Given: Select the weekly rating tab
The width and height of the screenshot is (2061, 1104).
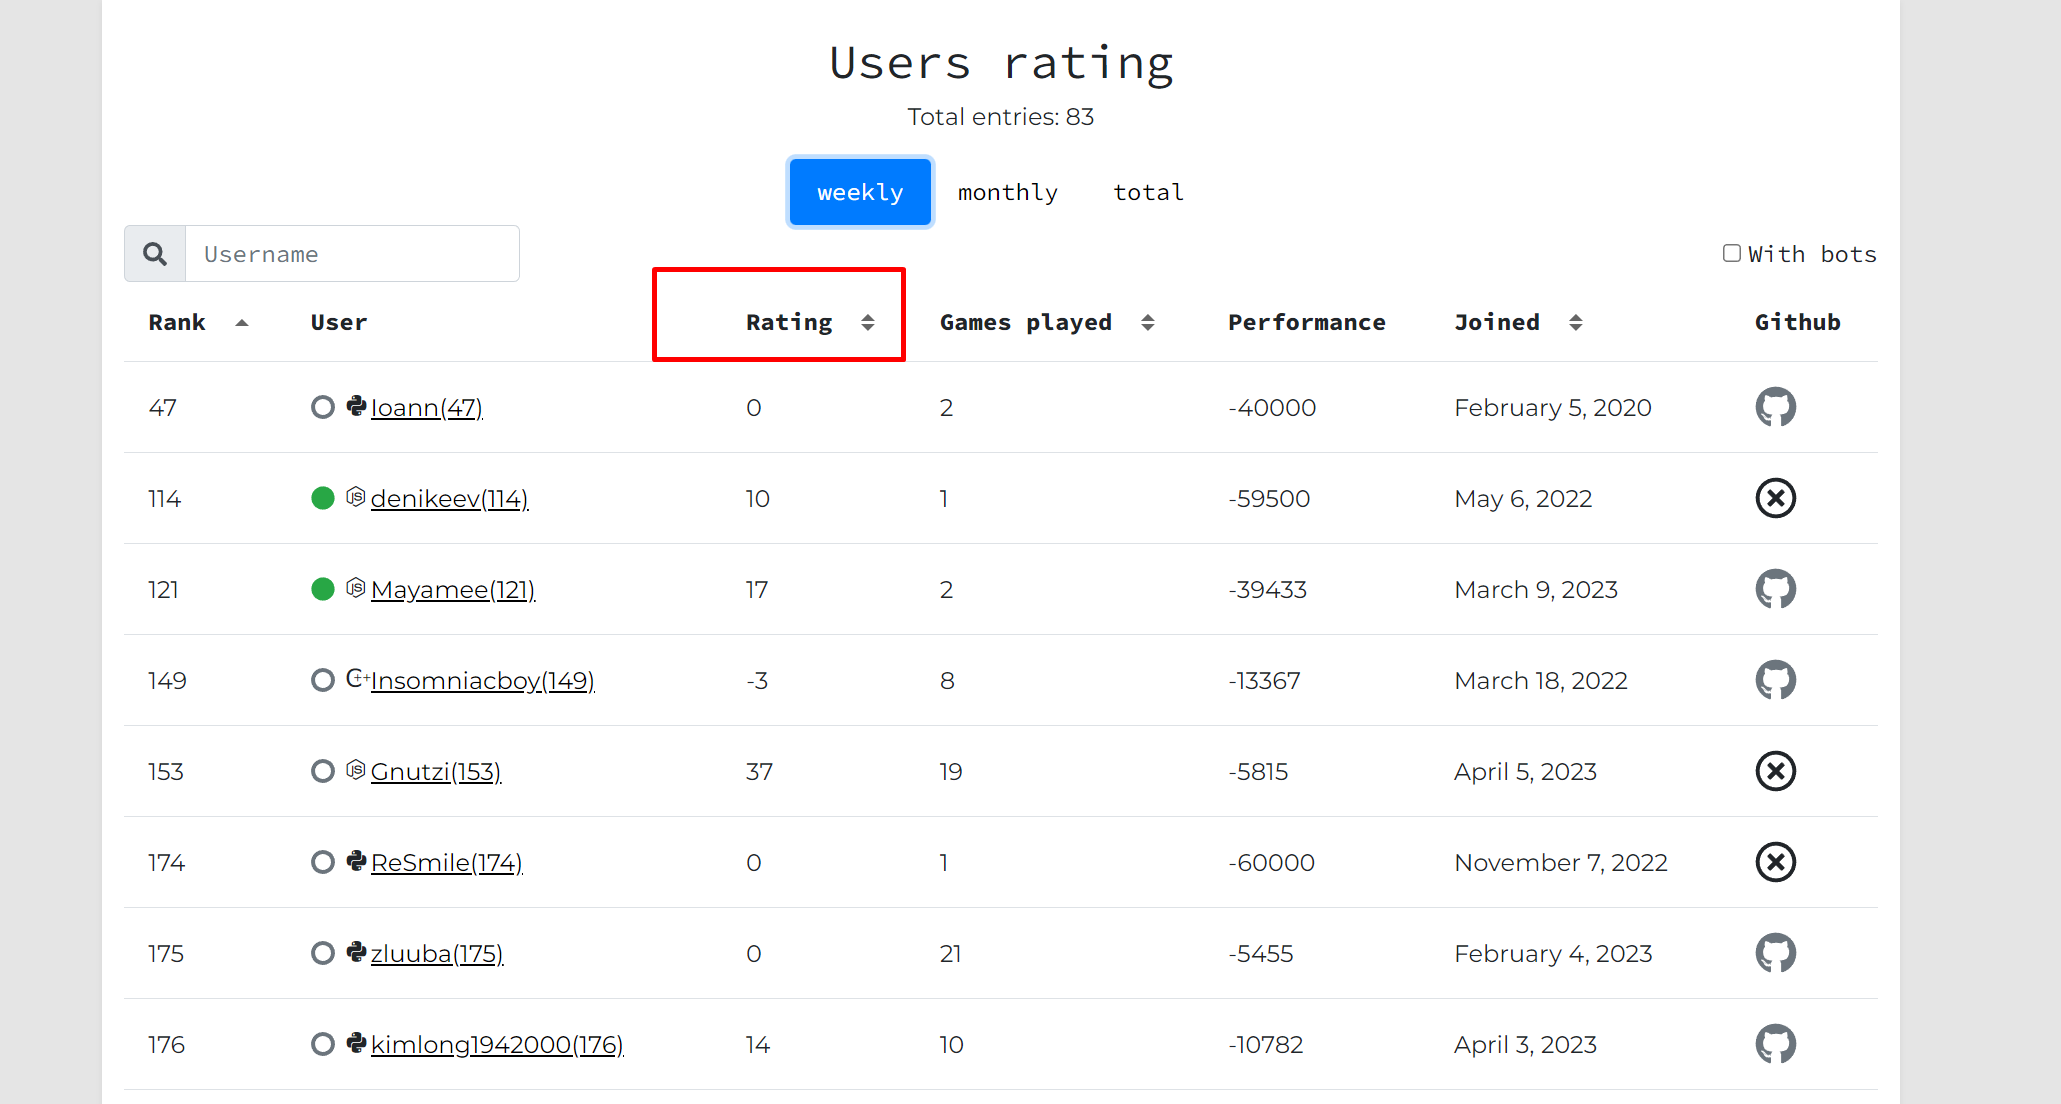Looking at the screenshot, I should click(x=860, y=192).
